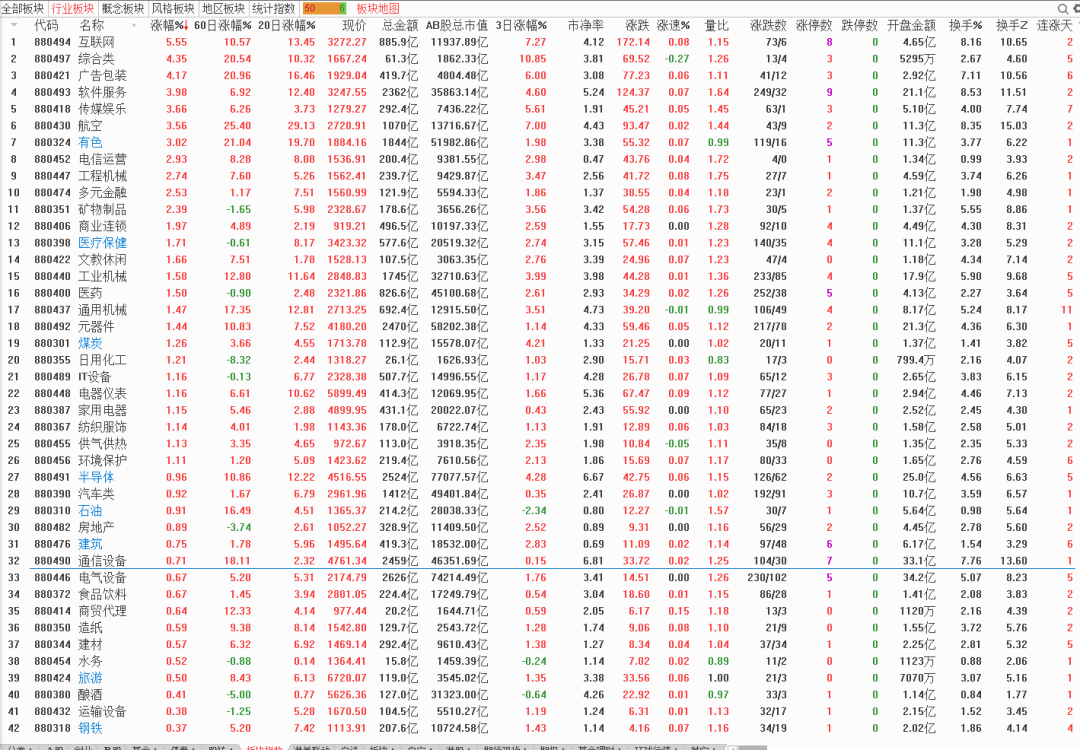Image resolution: width=1080 pixels, height=750 pixels.
Task: Select the 电器仪表 sector name
Action: coord(103,393)
